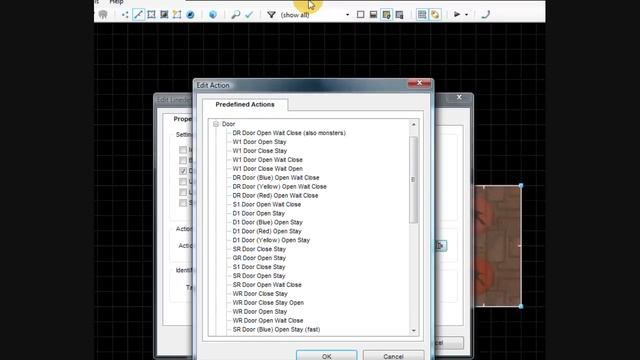
Task: Select 'W1 Door Open Wait Close'
Action: pyautogui.click(x=267, y=160)
